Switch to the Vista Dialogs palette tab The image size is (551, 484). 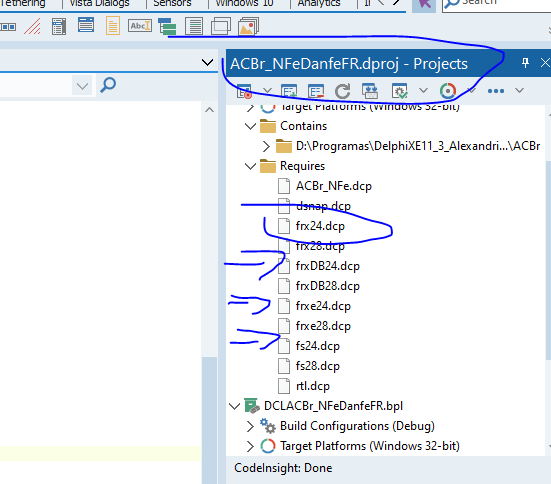point(99,4)
